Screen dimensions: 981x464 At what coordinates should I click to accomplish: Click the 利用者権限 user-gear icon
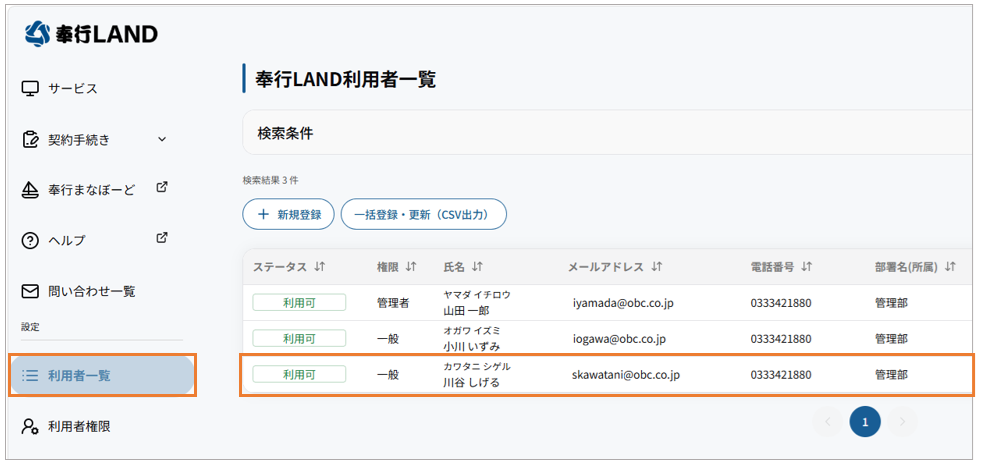pyautogui.click(x=30, y=427)
